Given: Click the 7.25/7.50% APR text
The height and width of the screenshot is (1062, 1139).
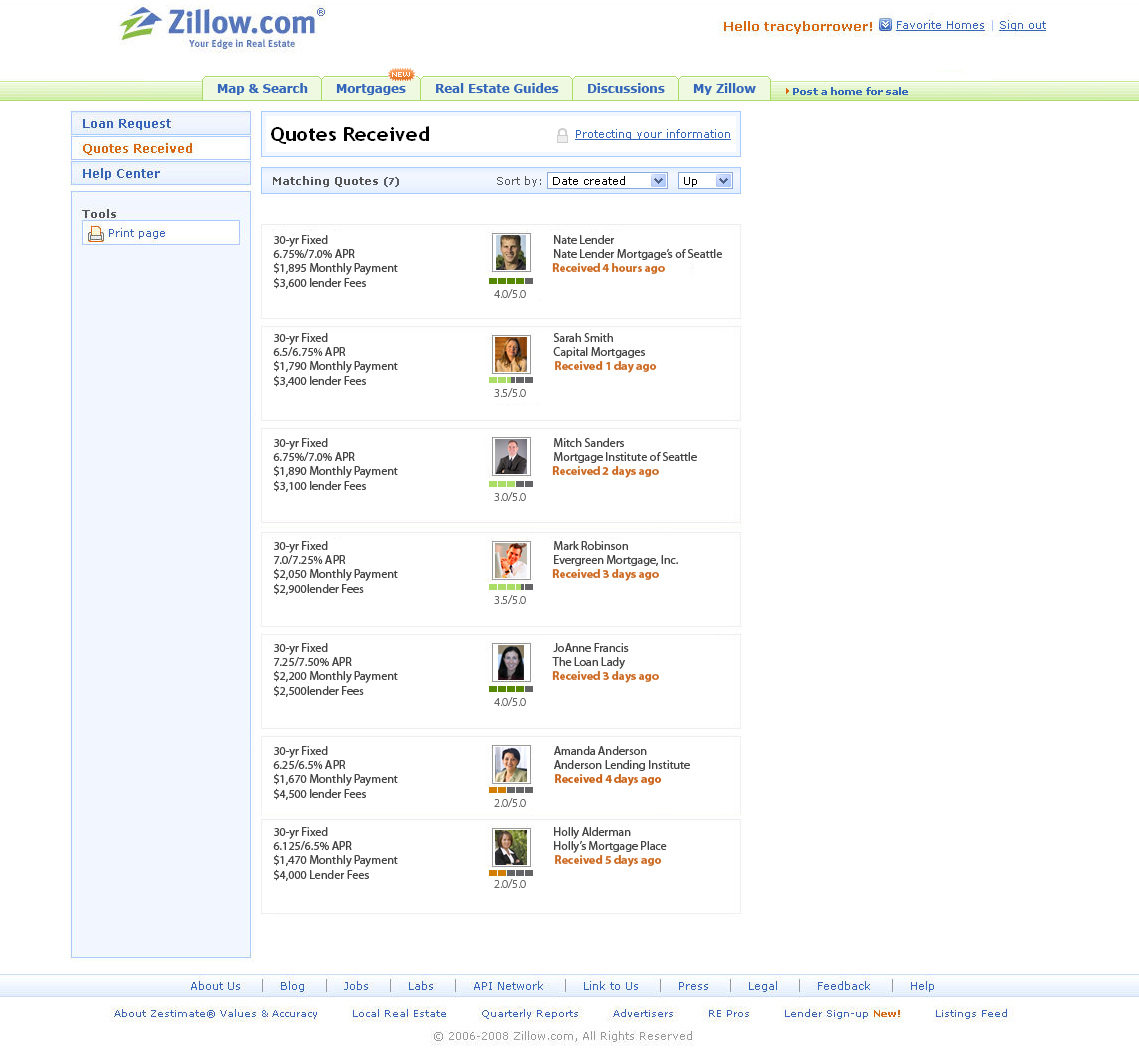Looking at the screenshot, I should [x=312, y=662].
